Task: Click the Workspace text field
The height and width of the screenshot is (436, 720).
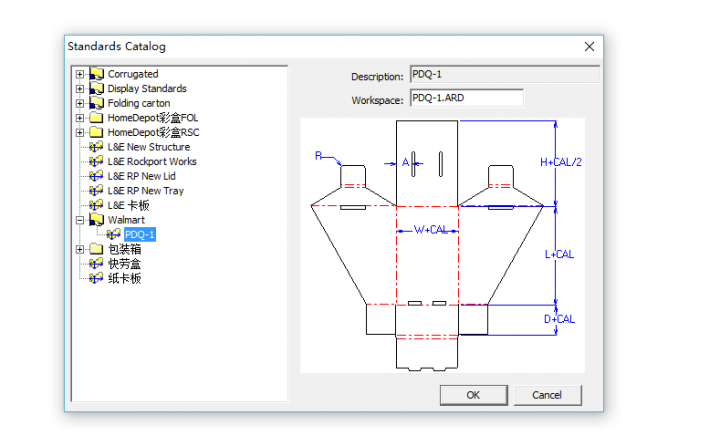Action: [466, 98]
